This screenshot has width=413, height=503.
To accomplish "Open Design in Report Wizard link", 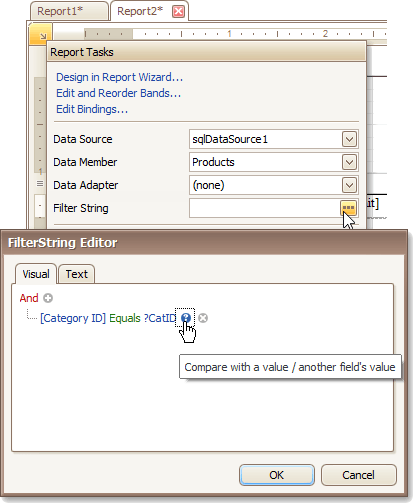I will (119, 77).
